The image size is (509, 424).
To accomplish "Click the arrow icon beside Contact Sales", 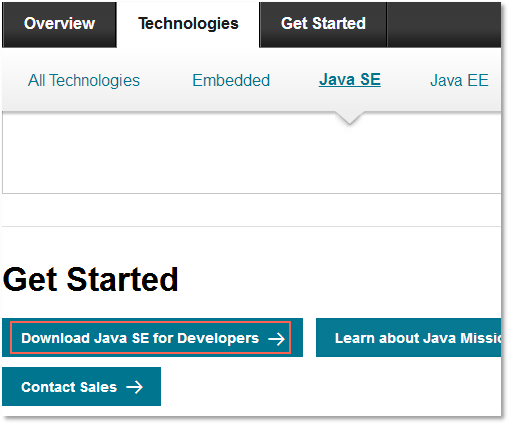I will pos(134,387).
